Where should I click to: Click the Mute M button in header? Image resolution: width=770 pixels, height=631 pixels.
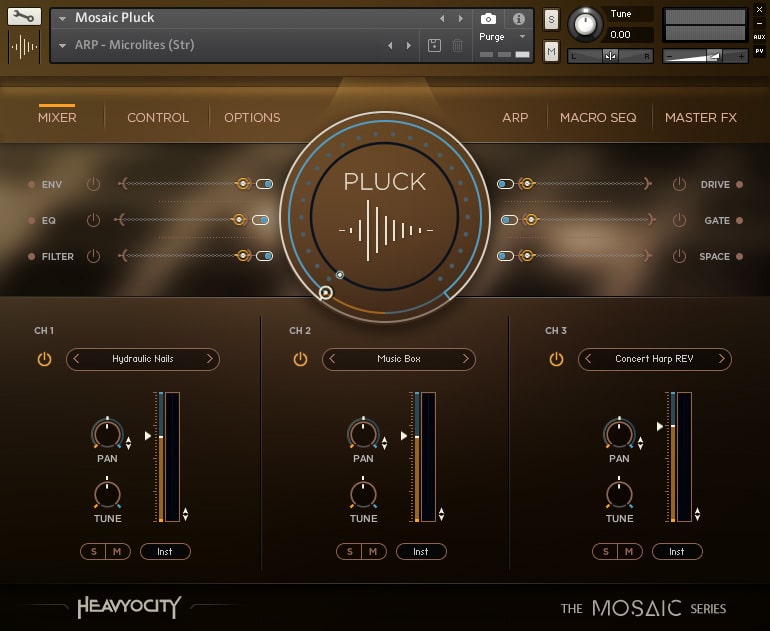coord(551,51)
